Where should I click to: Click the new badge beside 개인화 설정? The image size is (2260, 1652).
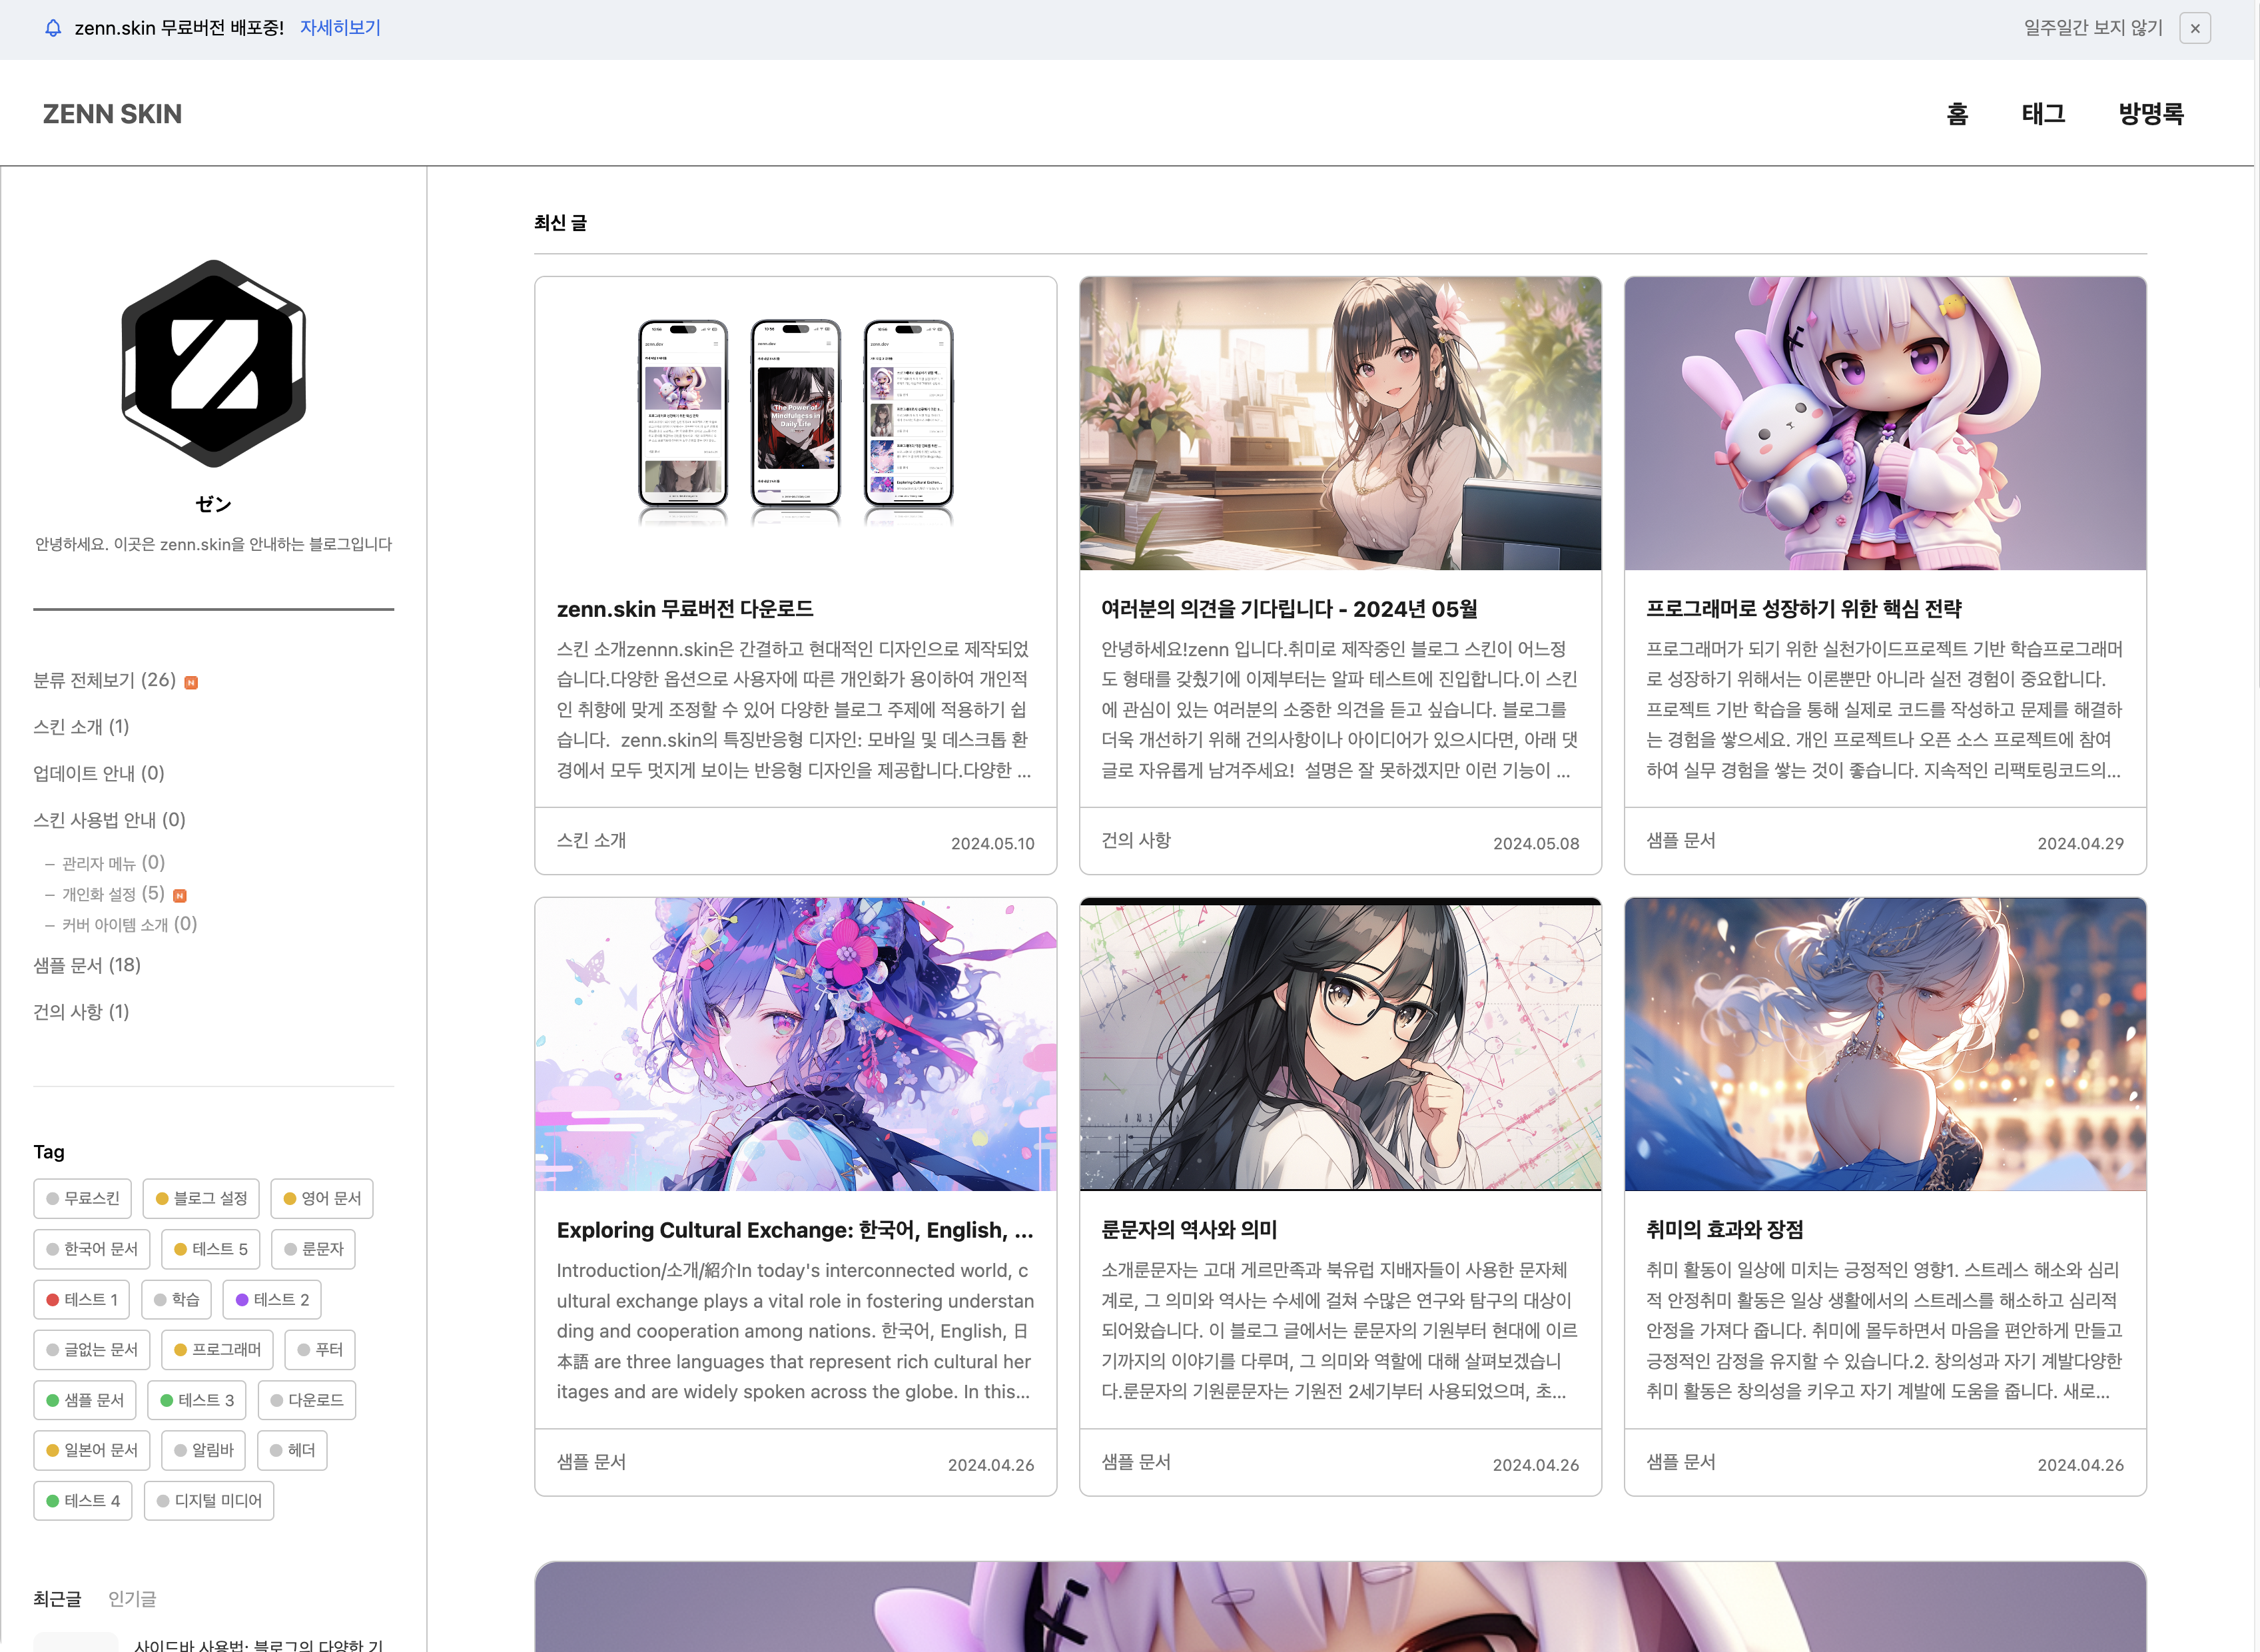pos(180,895)
